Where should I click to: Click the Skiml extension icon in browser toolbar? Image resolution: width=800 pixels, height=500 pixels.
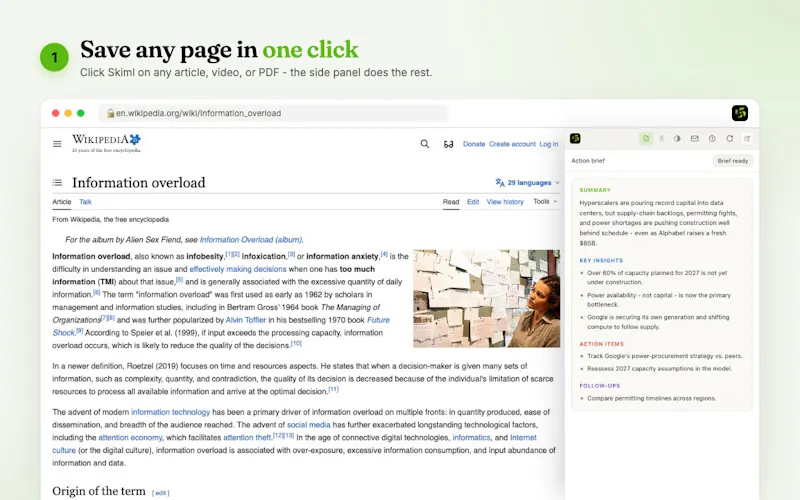click(x=740, y=113)
